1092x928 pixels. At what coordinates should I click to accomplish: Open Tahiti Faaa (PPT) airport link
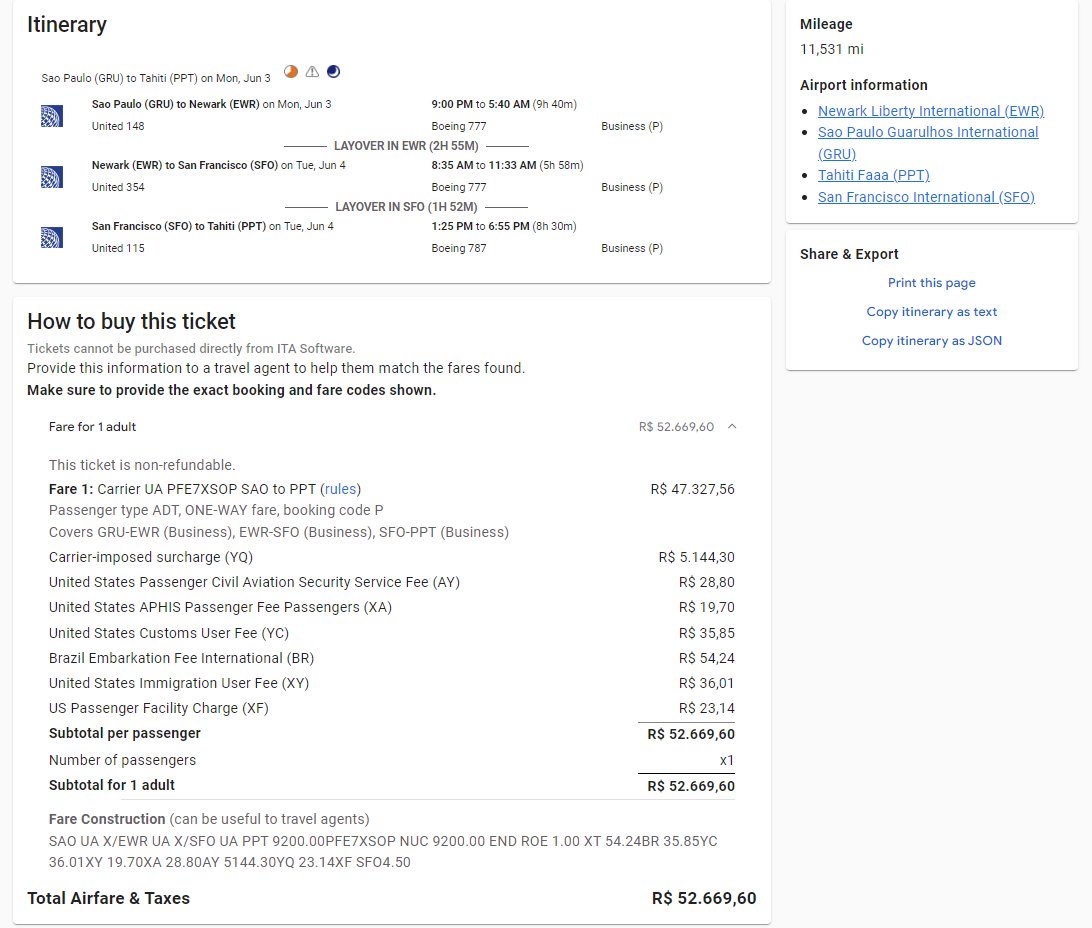pyautogui.click(x=873, y=175)
